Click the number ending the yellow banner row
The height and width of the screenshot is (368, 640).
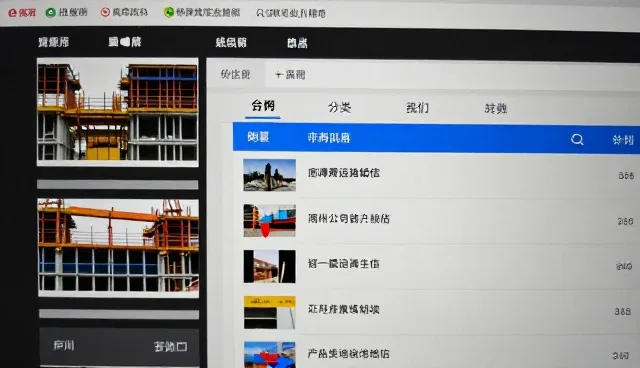click(x=623, y=312)
